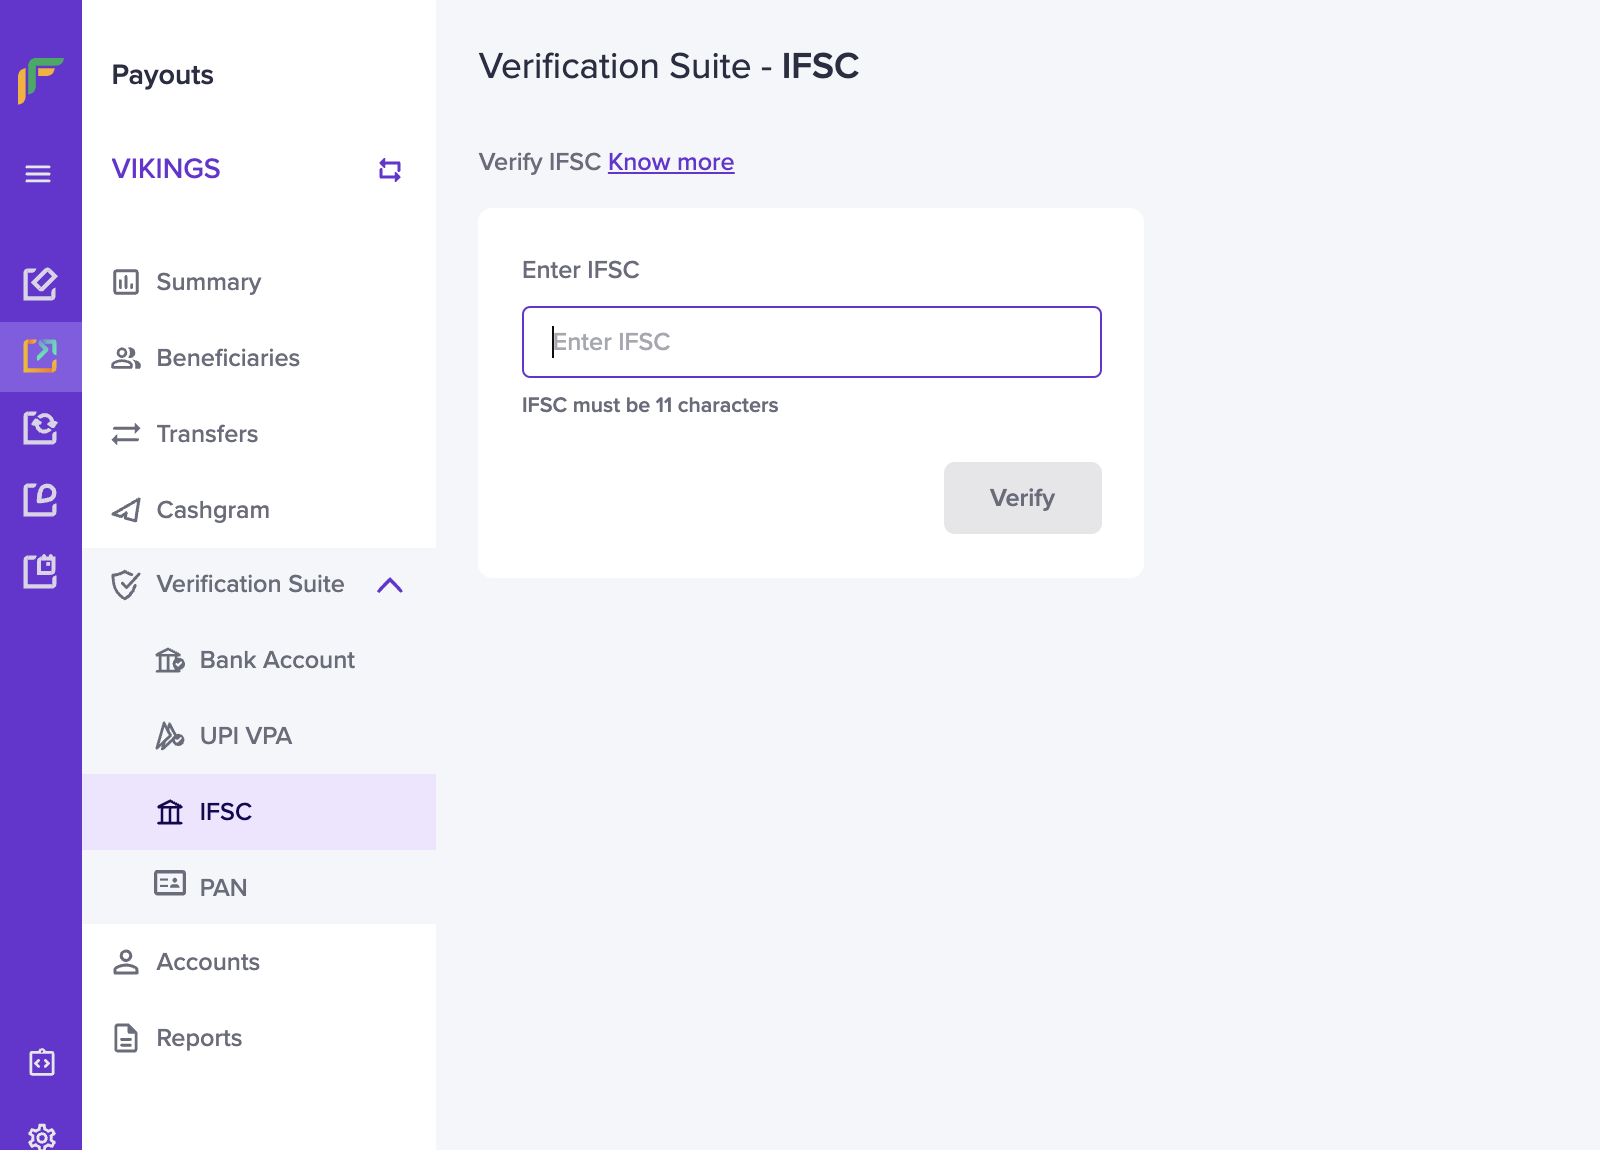The height and width of the screenshot is (1150, 1600).
Task: Select UPI VPA verification
Action: 246,736
